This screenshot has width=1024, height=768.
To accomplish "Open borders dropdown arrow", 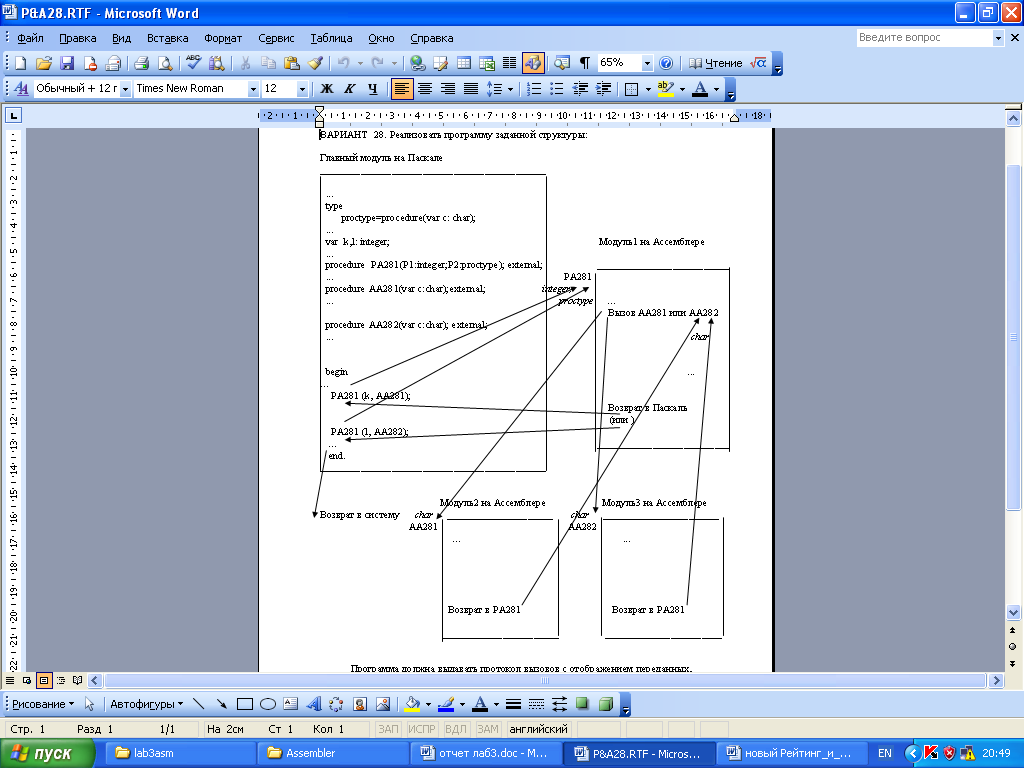I will point(648,89).
